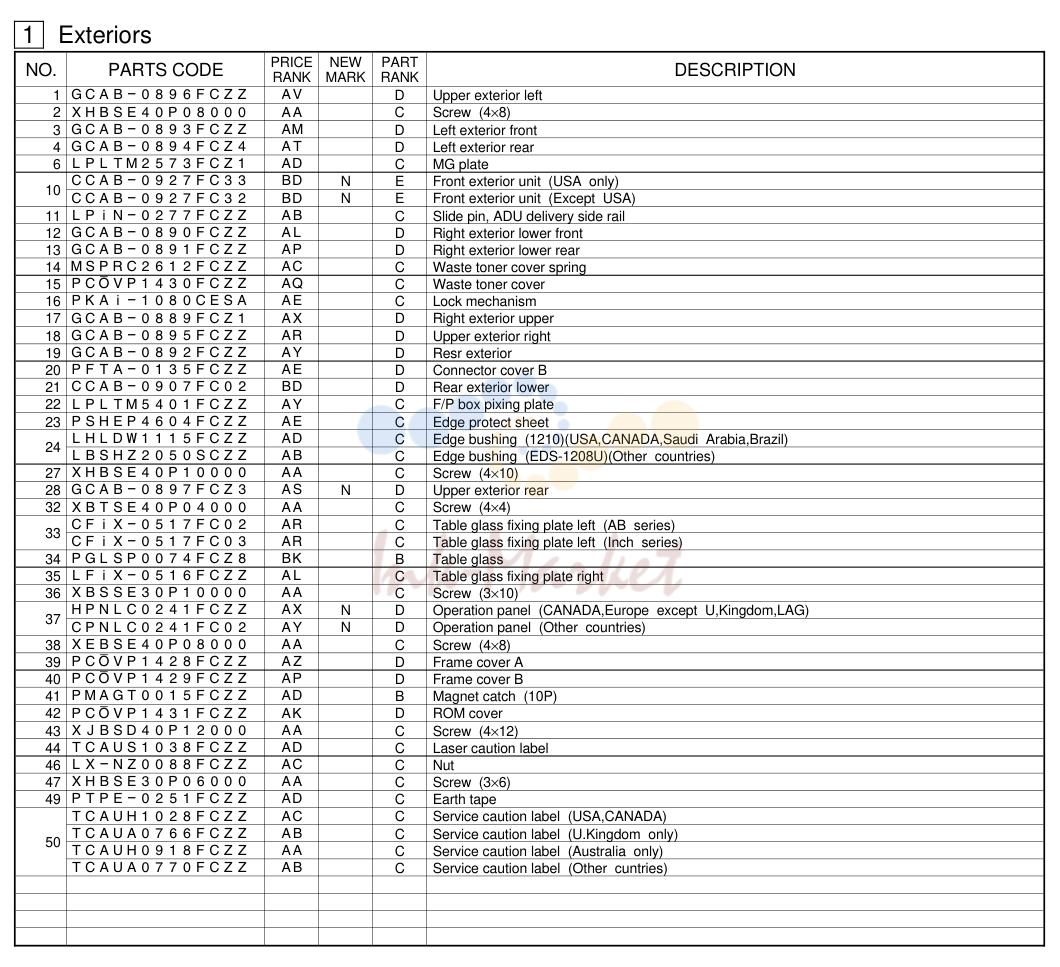Click parts code PGLSP0074FCZ8
Screen dimensions: 1060x967
pyautogui.click(x=160, y=559)
